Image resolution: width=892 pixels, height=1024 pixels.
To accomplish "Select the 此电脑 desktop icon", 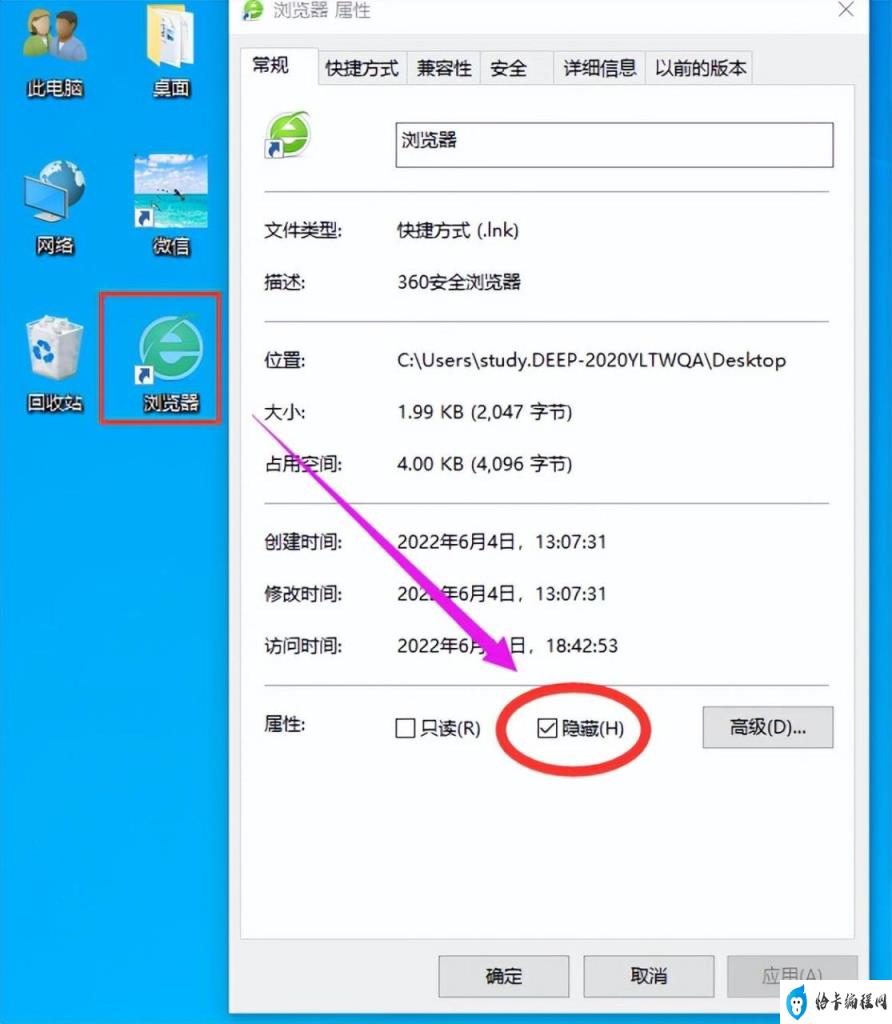I will 55,51.
